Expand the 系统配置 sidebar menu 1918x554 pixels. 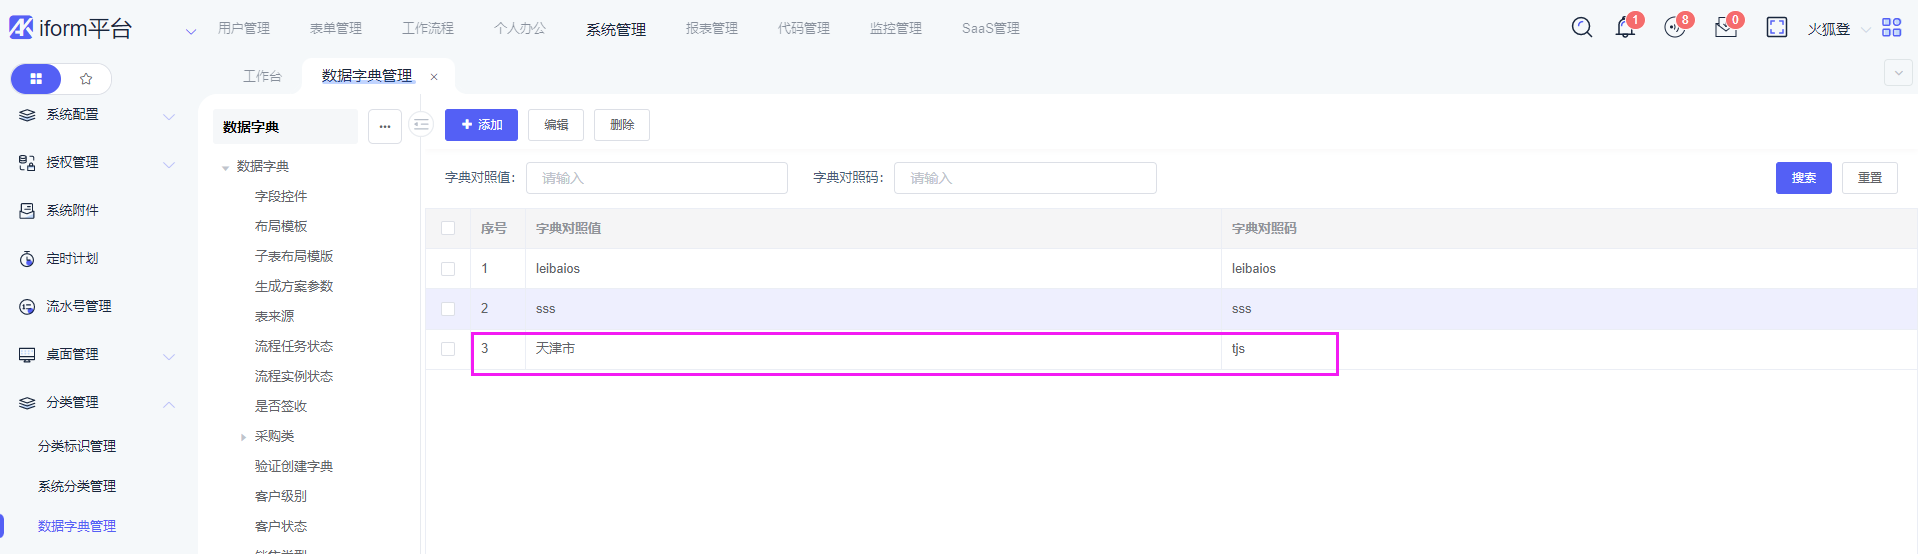click(x=168, y=116)
